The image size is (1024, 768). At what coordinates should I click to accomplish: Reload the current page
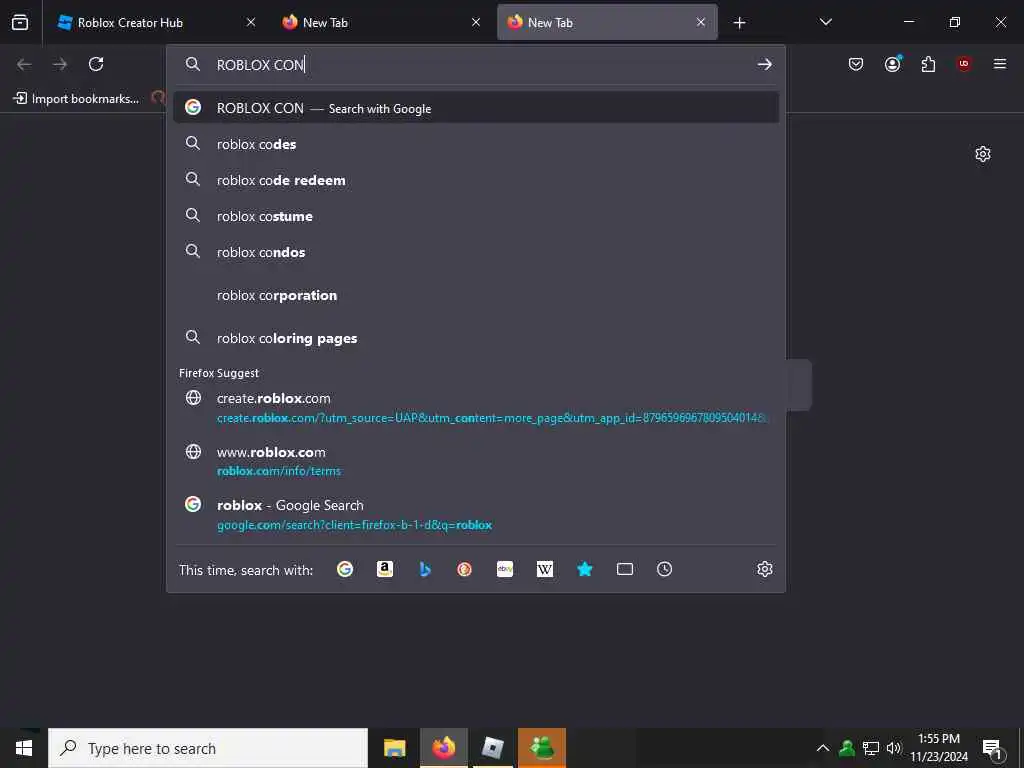96,64
